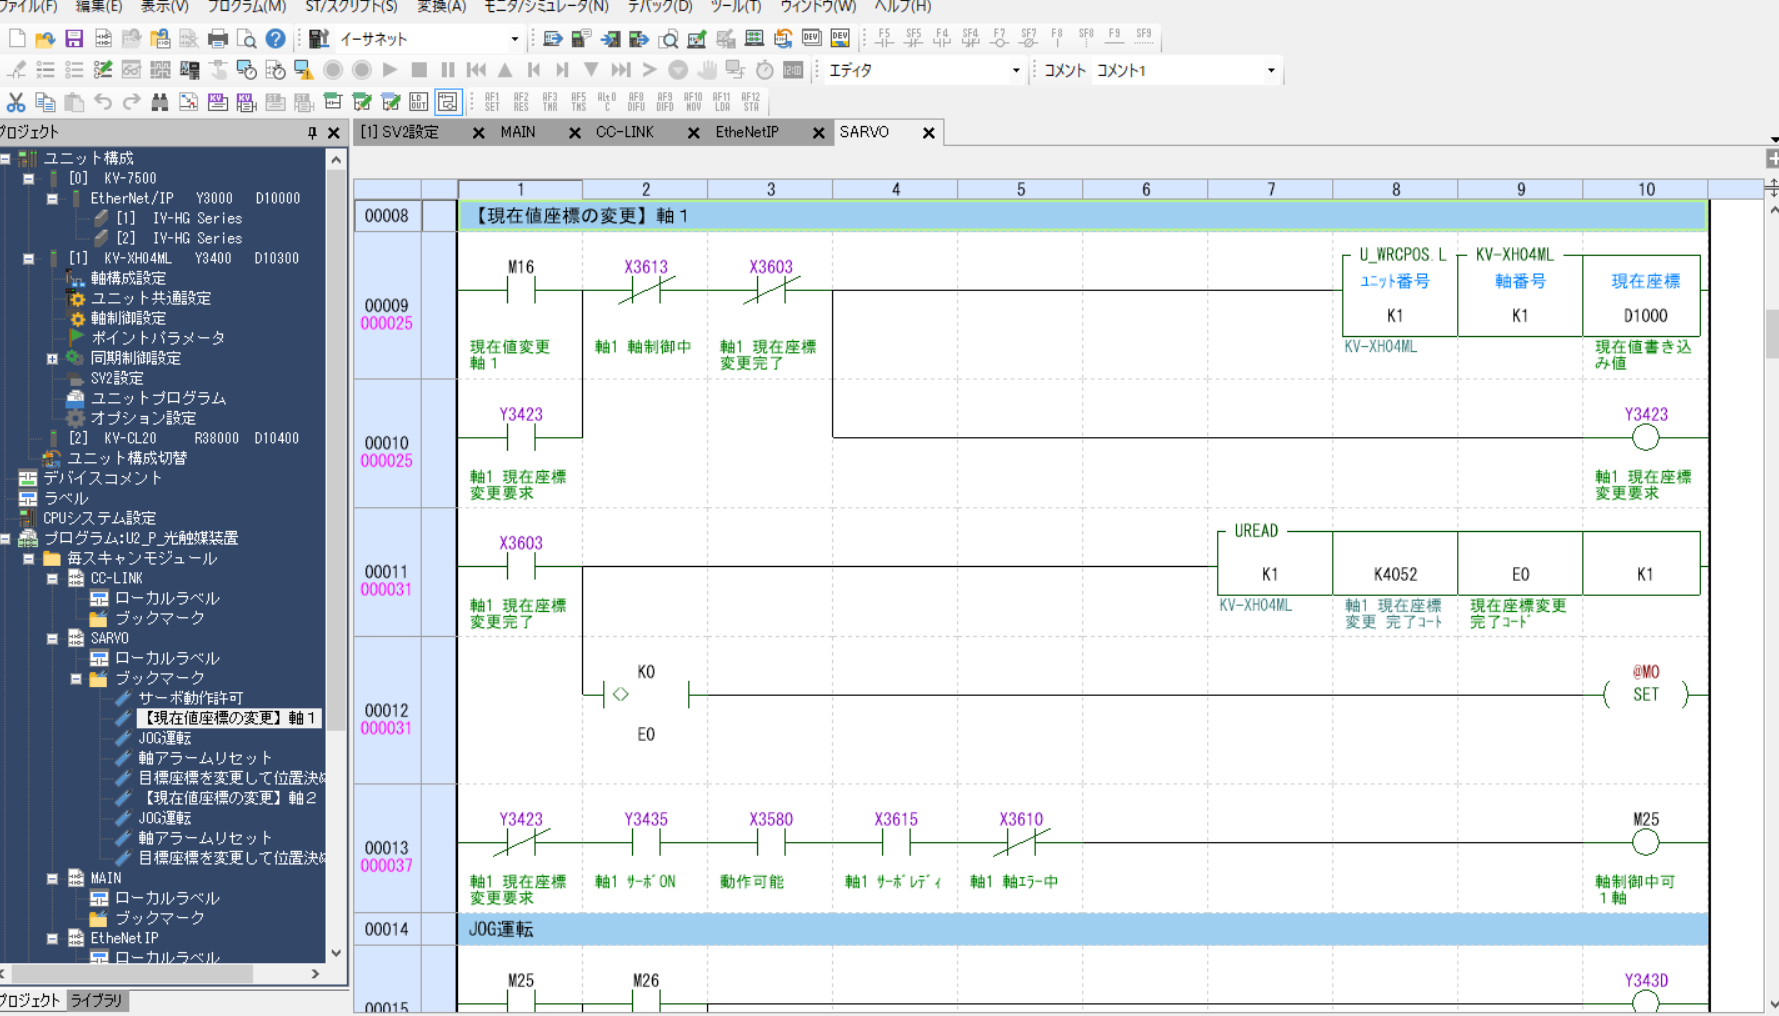
Task: Click the Print icon
Action: 217,39
